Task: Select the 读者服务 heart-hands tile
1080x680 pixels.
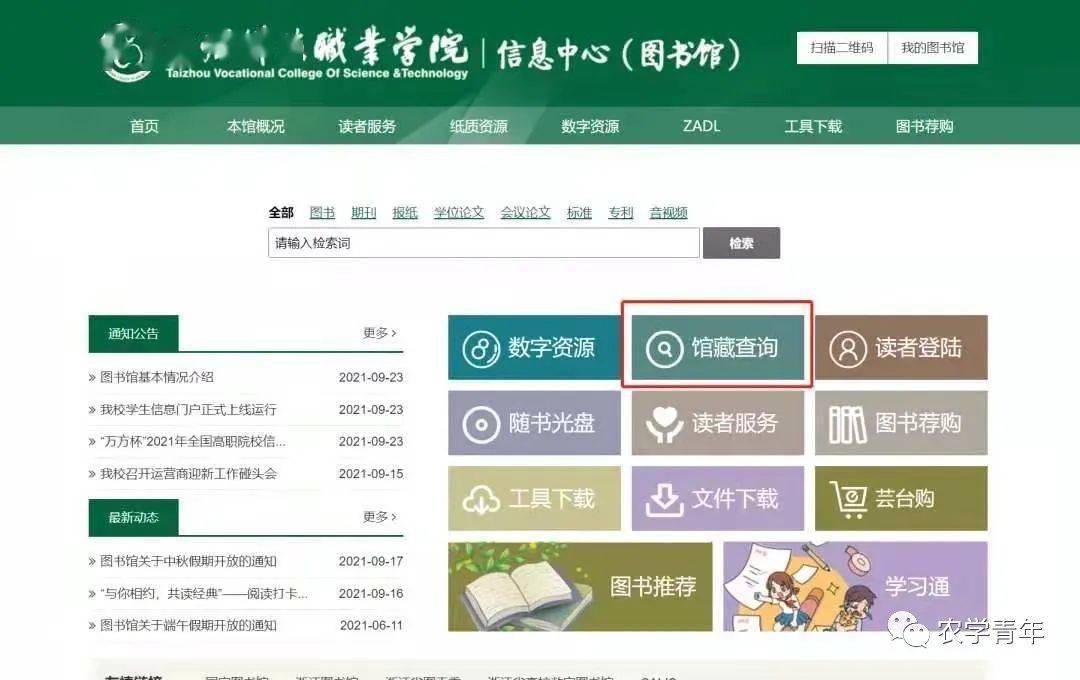Action: pyautogui.click(x=717, y=423)
